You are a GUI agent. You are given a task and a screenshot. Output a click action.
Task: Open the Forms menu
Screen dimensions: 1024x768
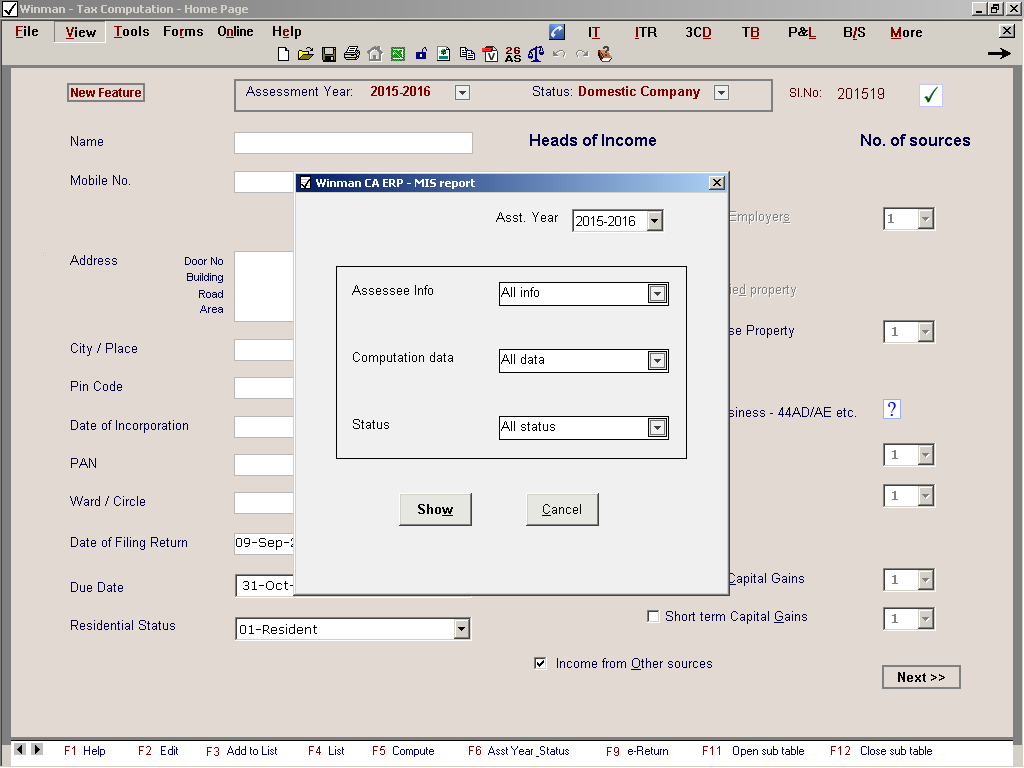[x=183, y=32]
